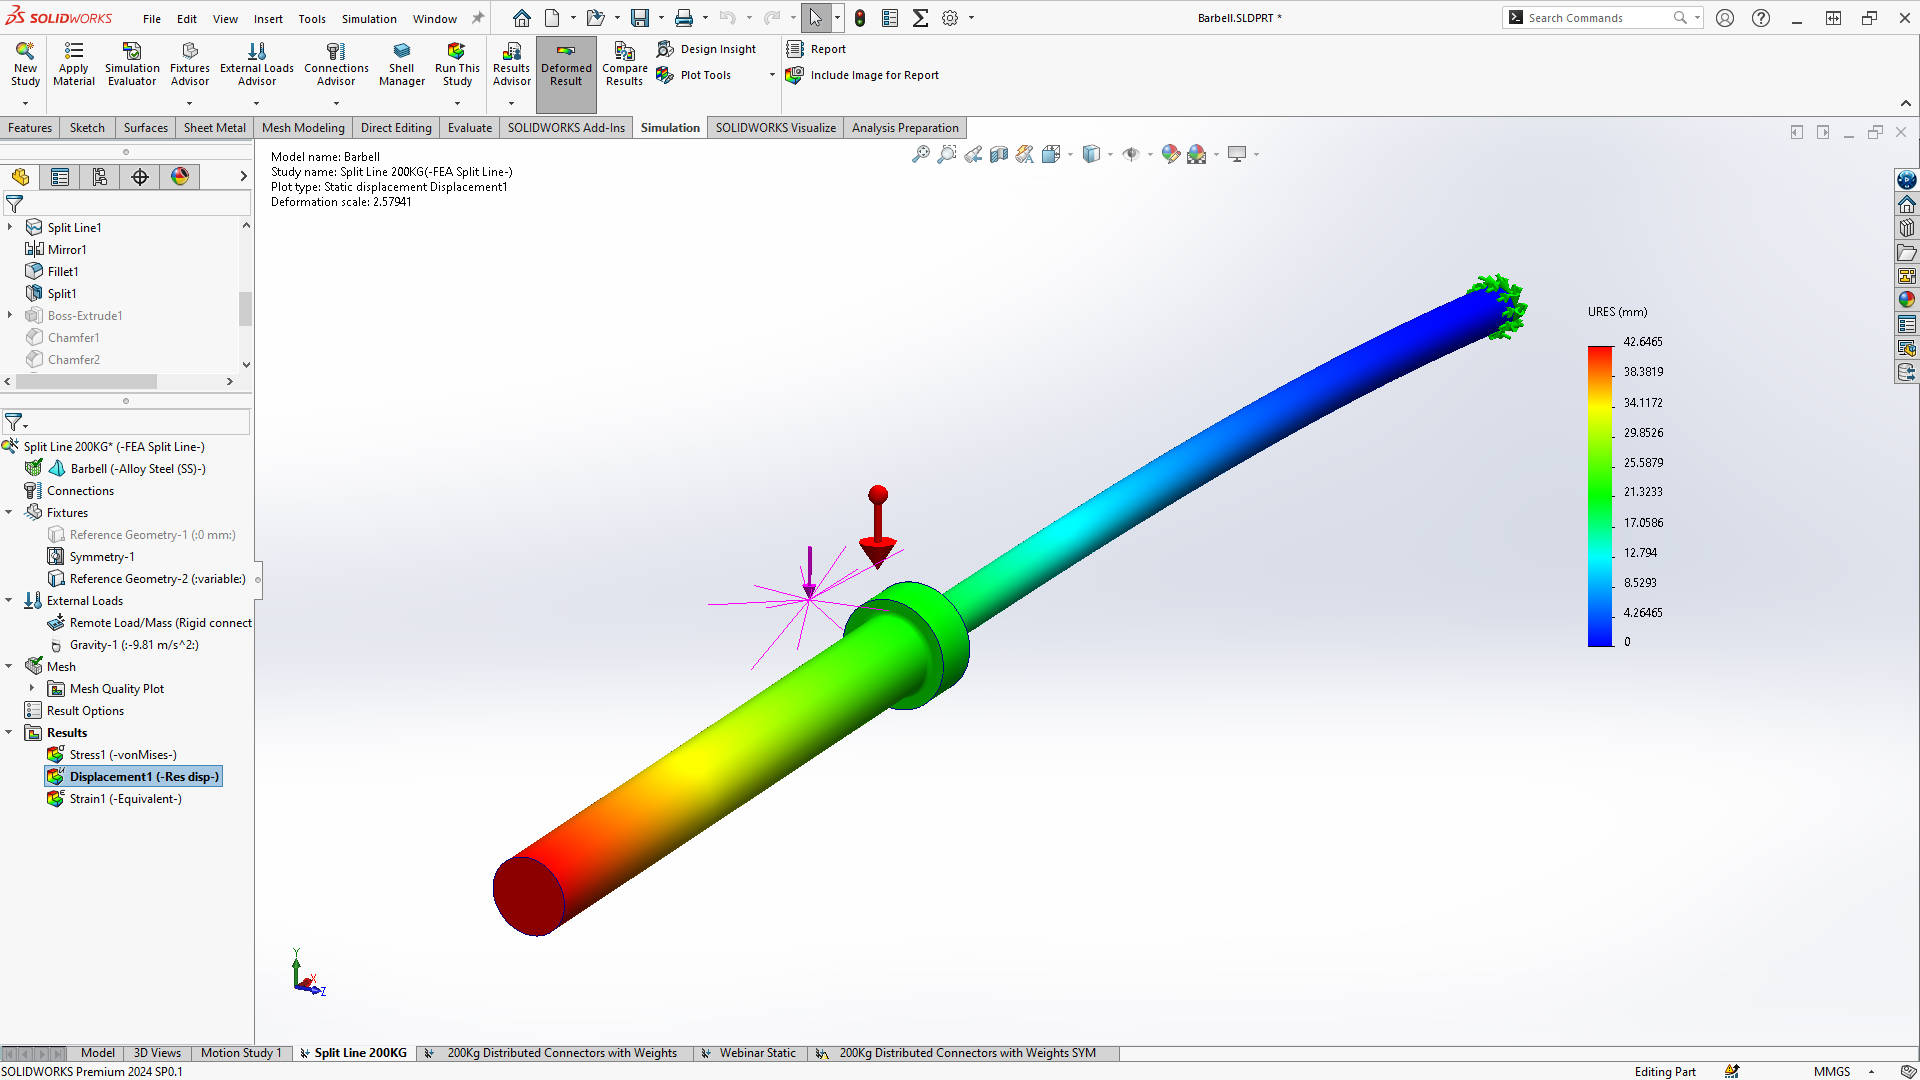Click the Zoom to Fit icon
This screenshot has width=1920, height=1080.
(x=920, y=154)
